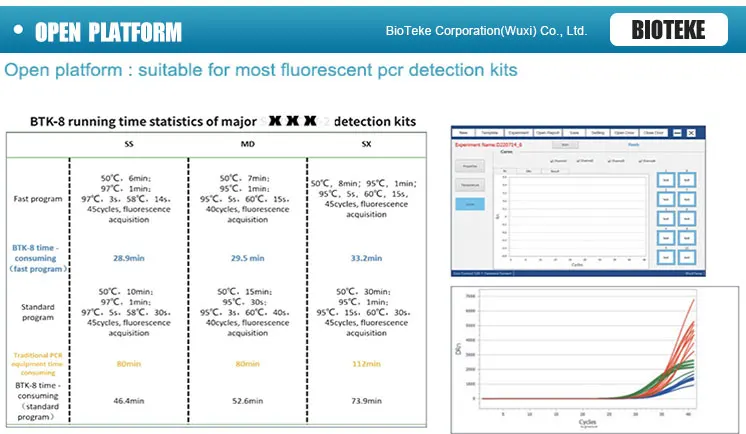Select well box numbered 1
This screenshot has width=746, height=434.
[x=666, y=180]
